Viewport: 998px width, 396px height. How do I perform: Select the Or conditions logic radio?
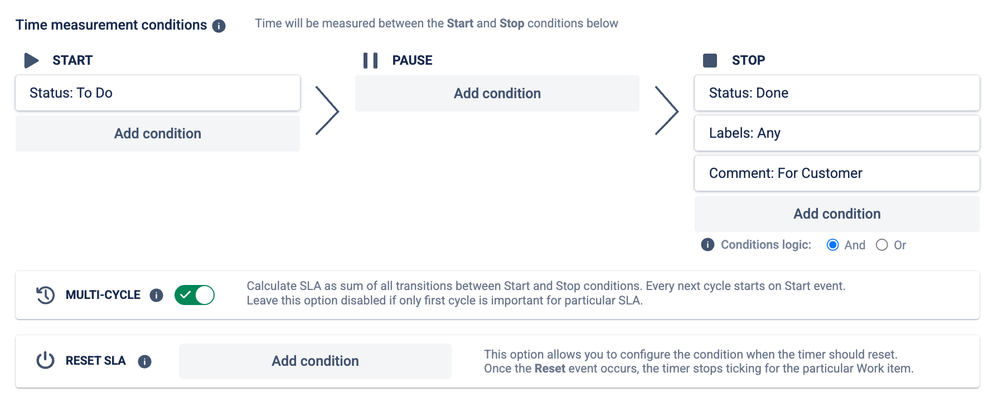[x=882, y=245]
